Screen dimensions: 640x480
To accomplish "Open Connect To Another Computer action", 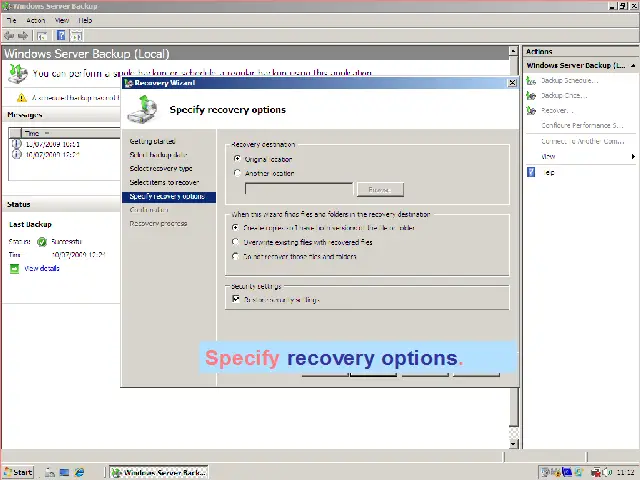I will pos(582,141).
